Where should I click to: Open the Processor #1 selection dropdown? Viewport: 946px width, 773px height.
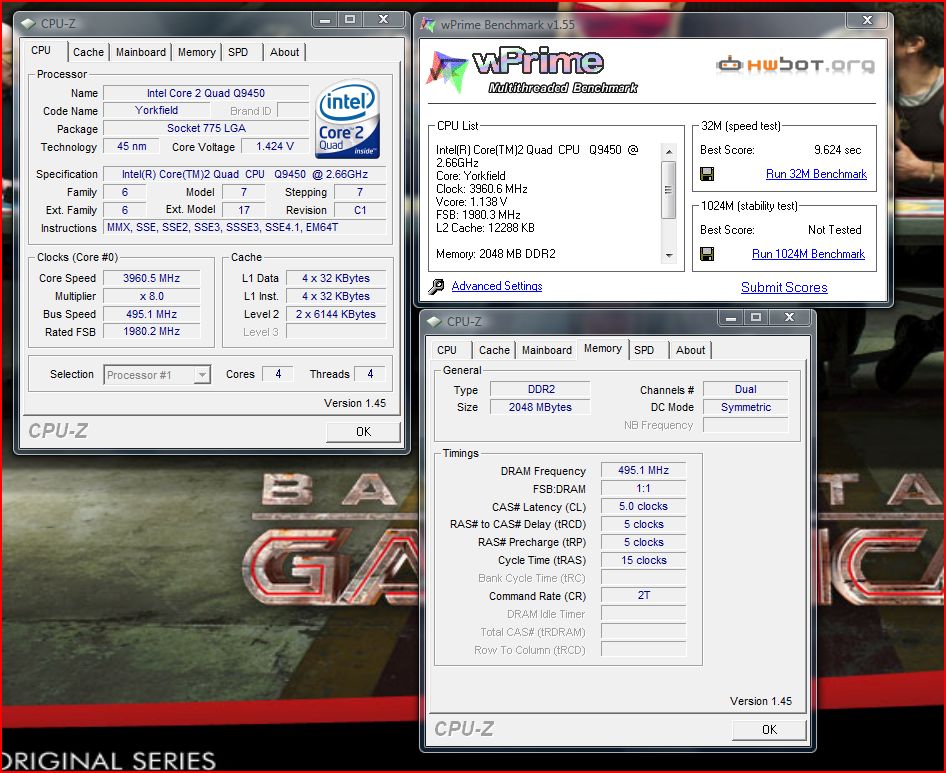[x=202, y=375]
